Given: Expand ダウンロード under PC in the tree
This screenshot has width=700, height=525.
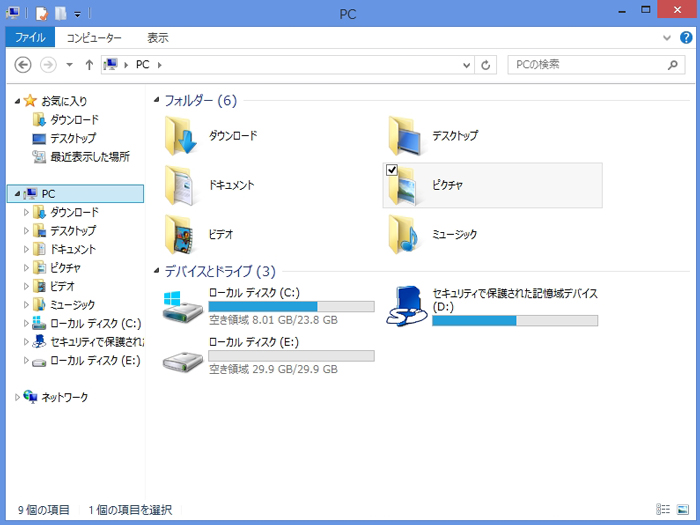Looking at the screenshot, I should click(26, 212).
